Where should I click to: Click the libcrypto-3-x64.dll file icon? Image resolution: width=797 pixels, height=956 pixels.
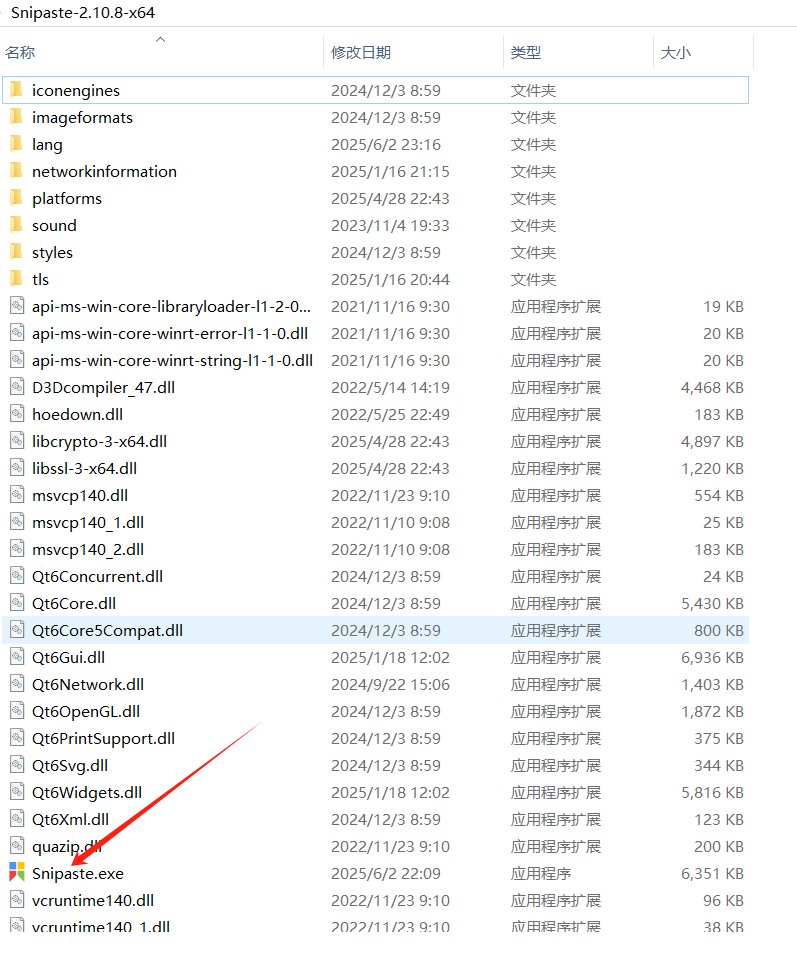point(17,441)
